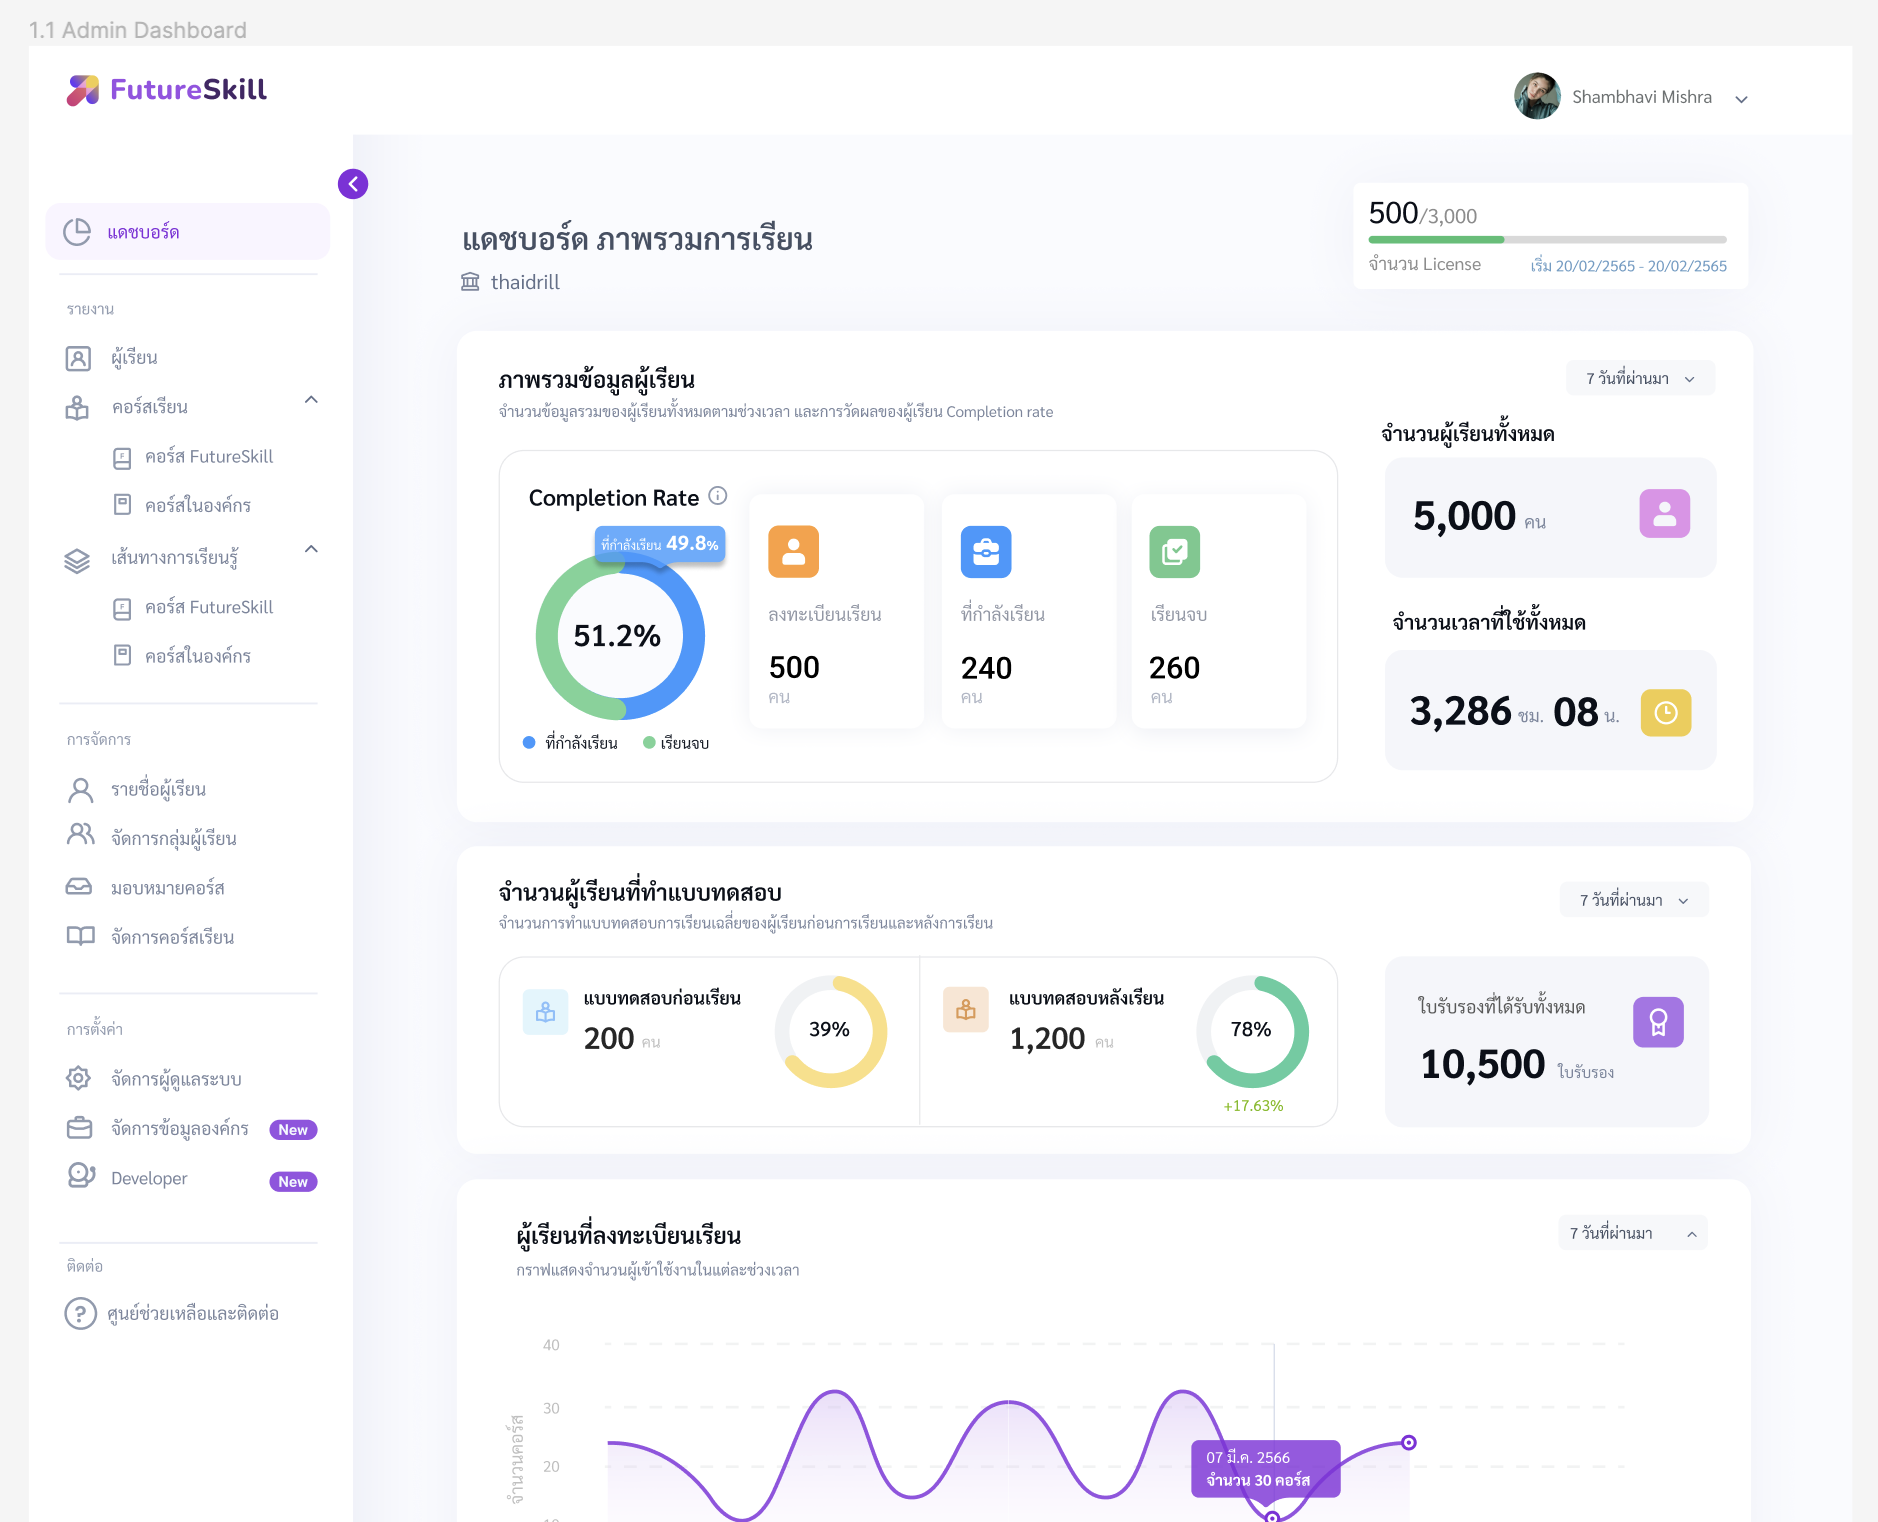Viewport: 1878px width, 1522px height.
Task: Click the คอร์สเรียน cube stack icon
Action: point(77,408)
